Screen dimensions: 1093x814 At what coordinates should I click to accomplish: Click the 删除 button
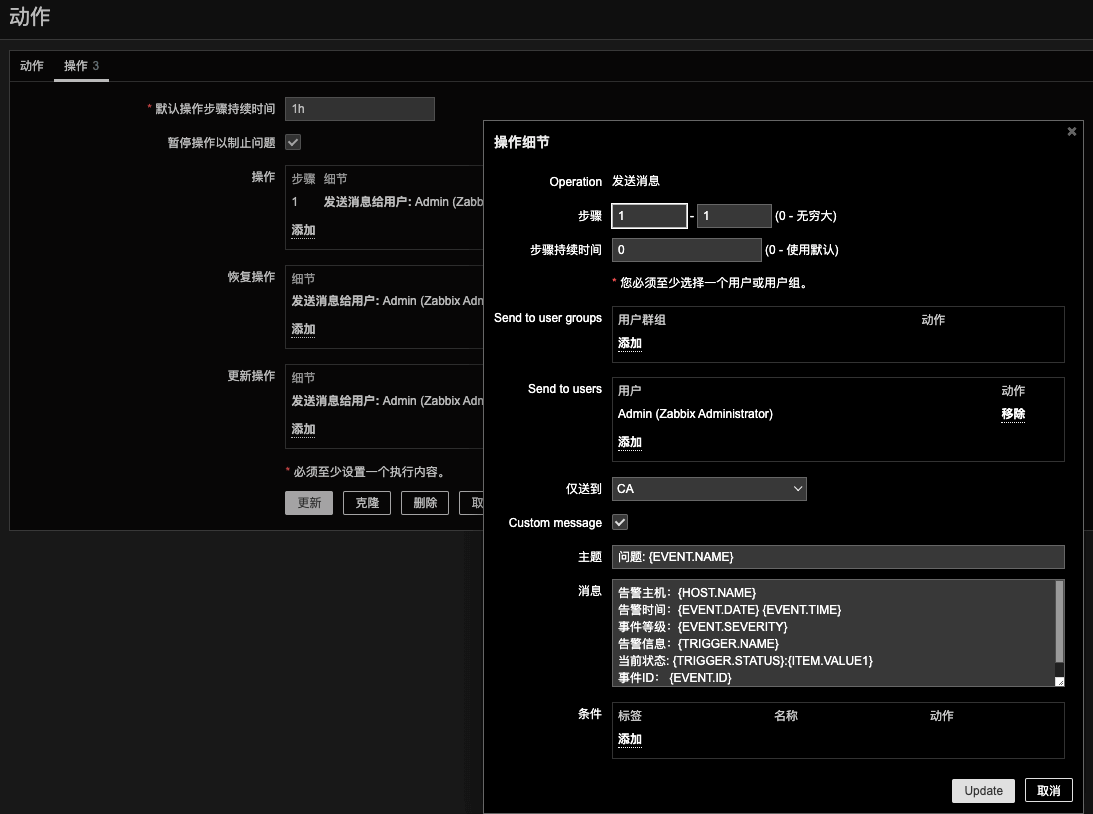[425, 502]
